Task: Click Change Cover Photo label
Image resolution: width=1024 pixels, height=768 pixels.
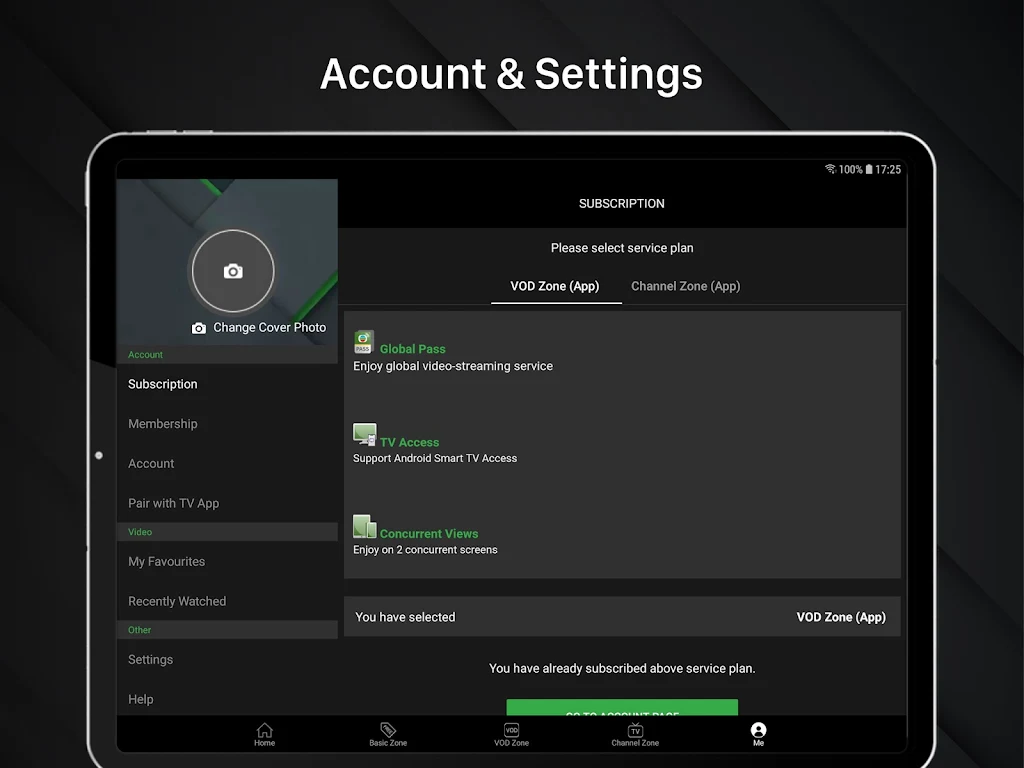Action: click(x=268, y=328)
